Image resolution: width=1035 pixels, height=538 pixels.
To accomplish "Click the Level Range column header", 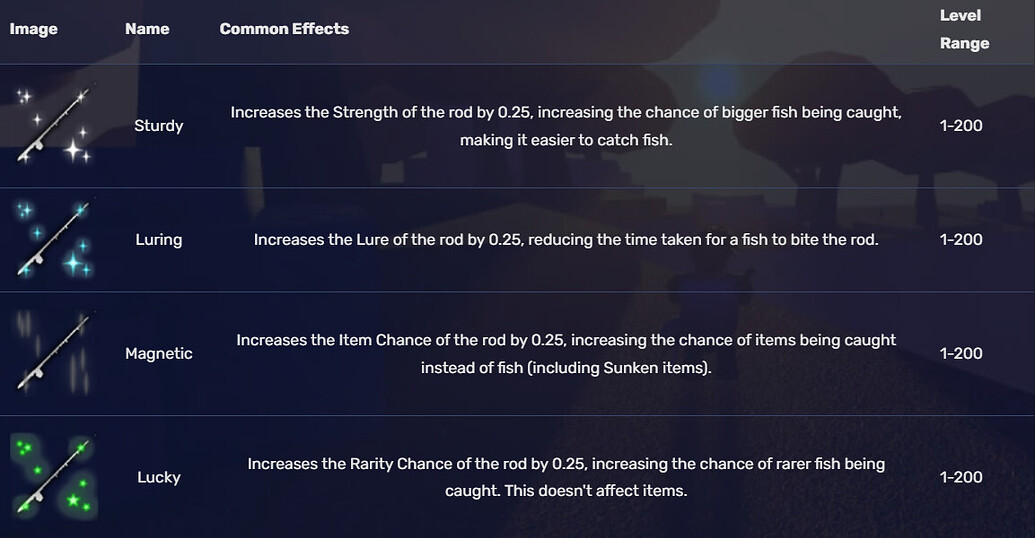I will (x=964, y=29).
